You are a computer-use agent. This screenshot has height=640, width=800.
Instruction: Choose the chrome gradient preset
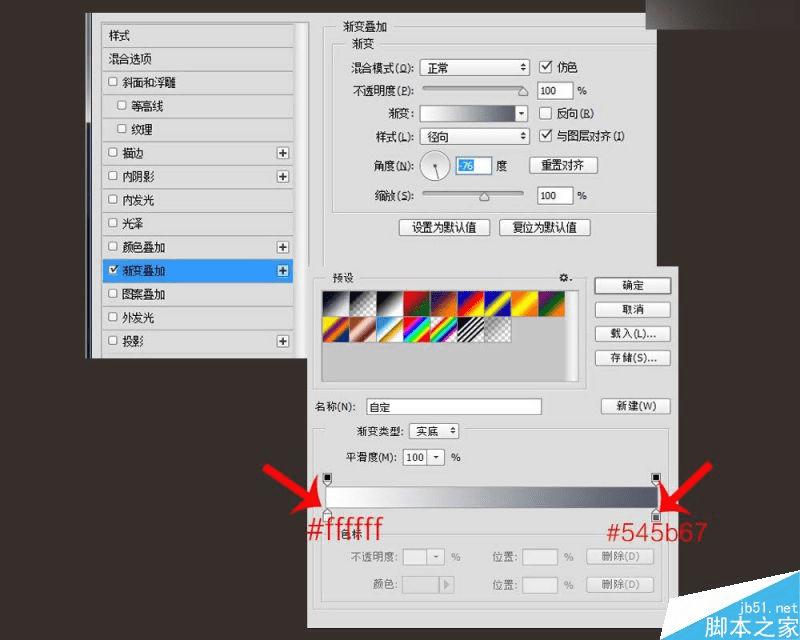click(x=390, y=329)
